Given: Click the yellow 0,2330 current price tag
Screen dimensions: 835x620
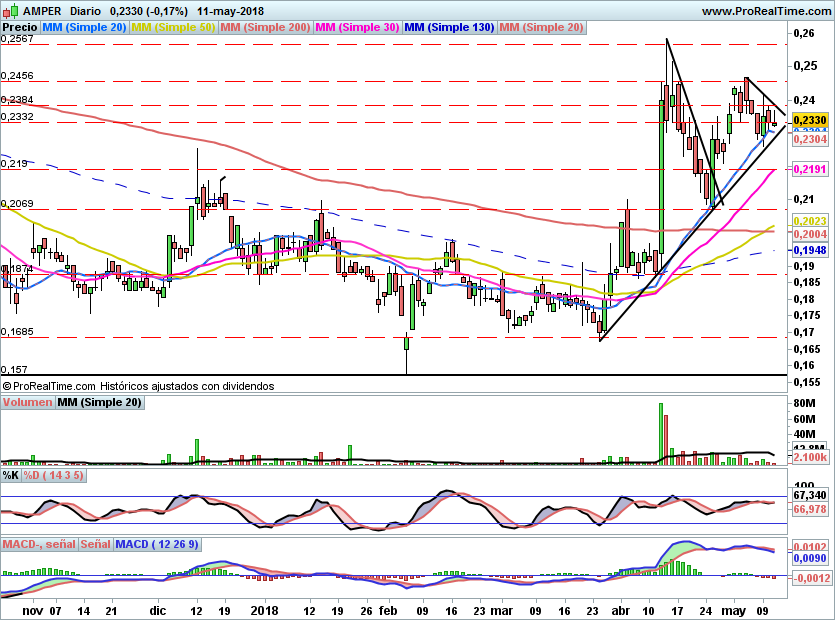Looking at the screenshot, I should point(810,120).
